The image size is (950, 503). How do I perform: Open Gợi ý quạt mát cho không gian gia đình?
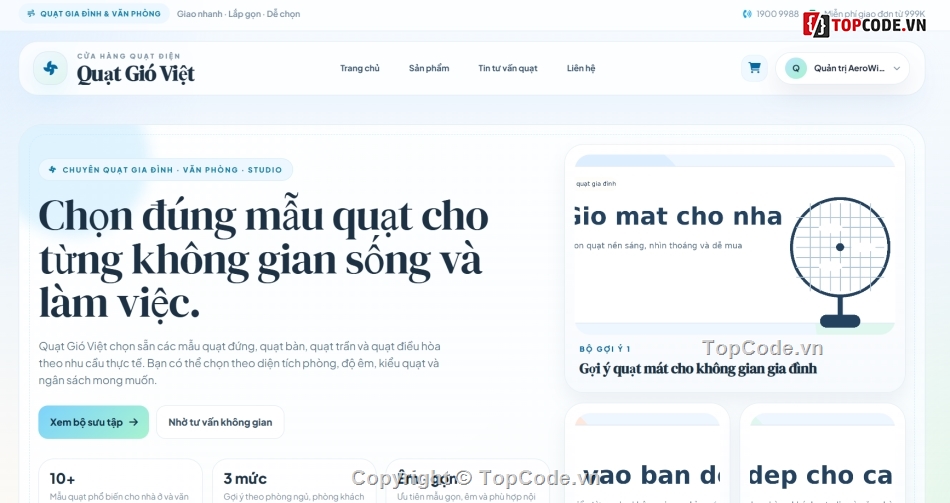(x=698, y=368)
